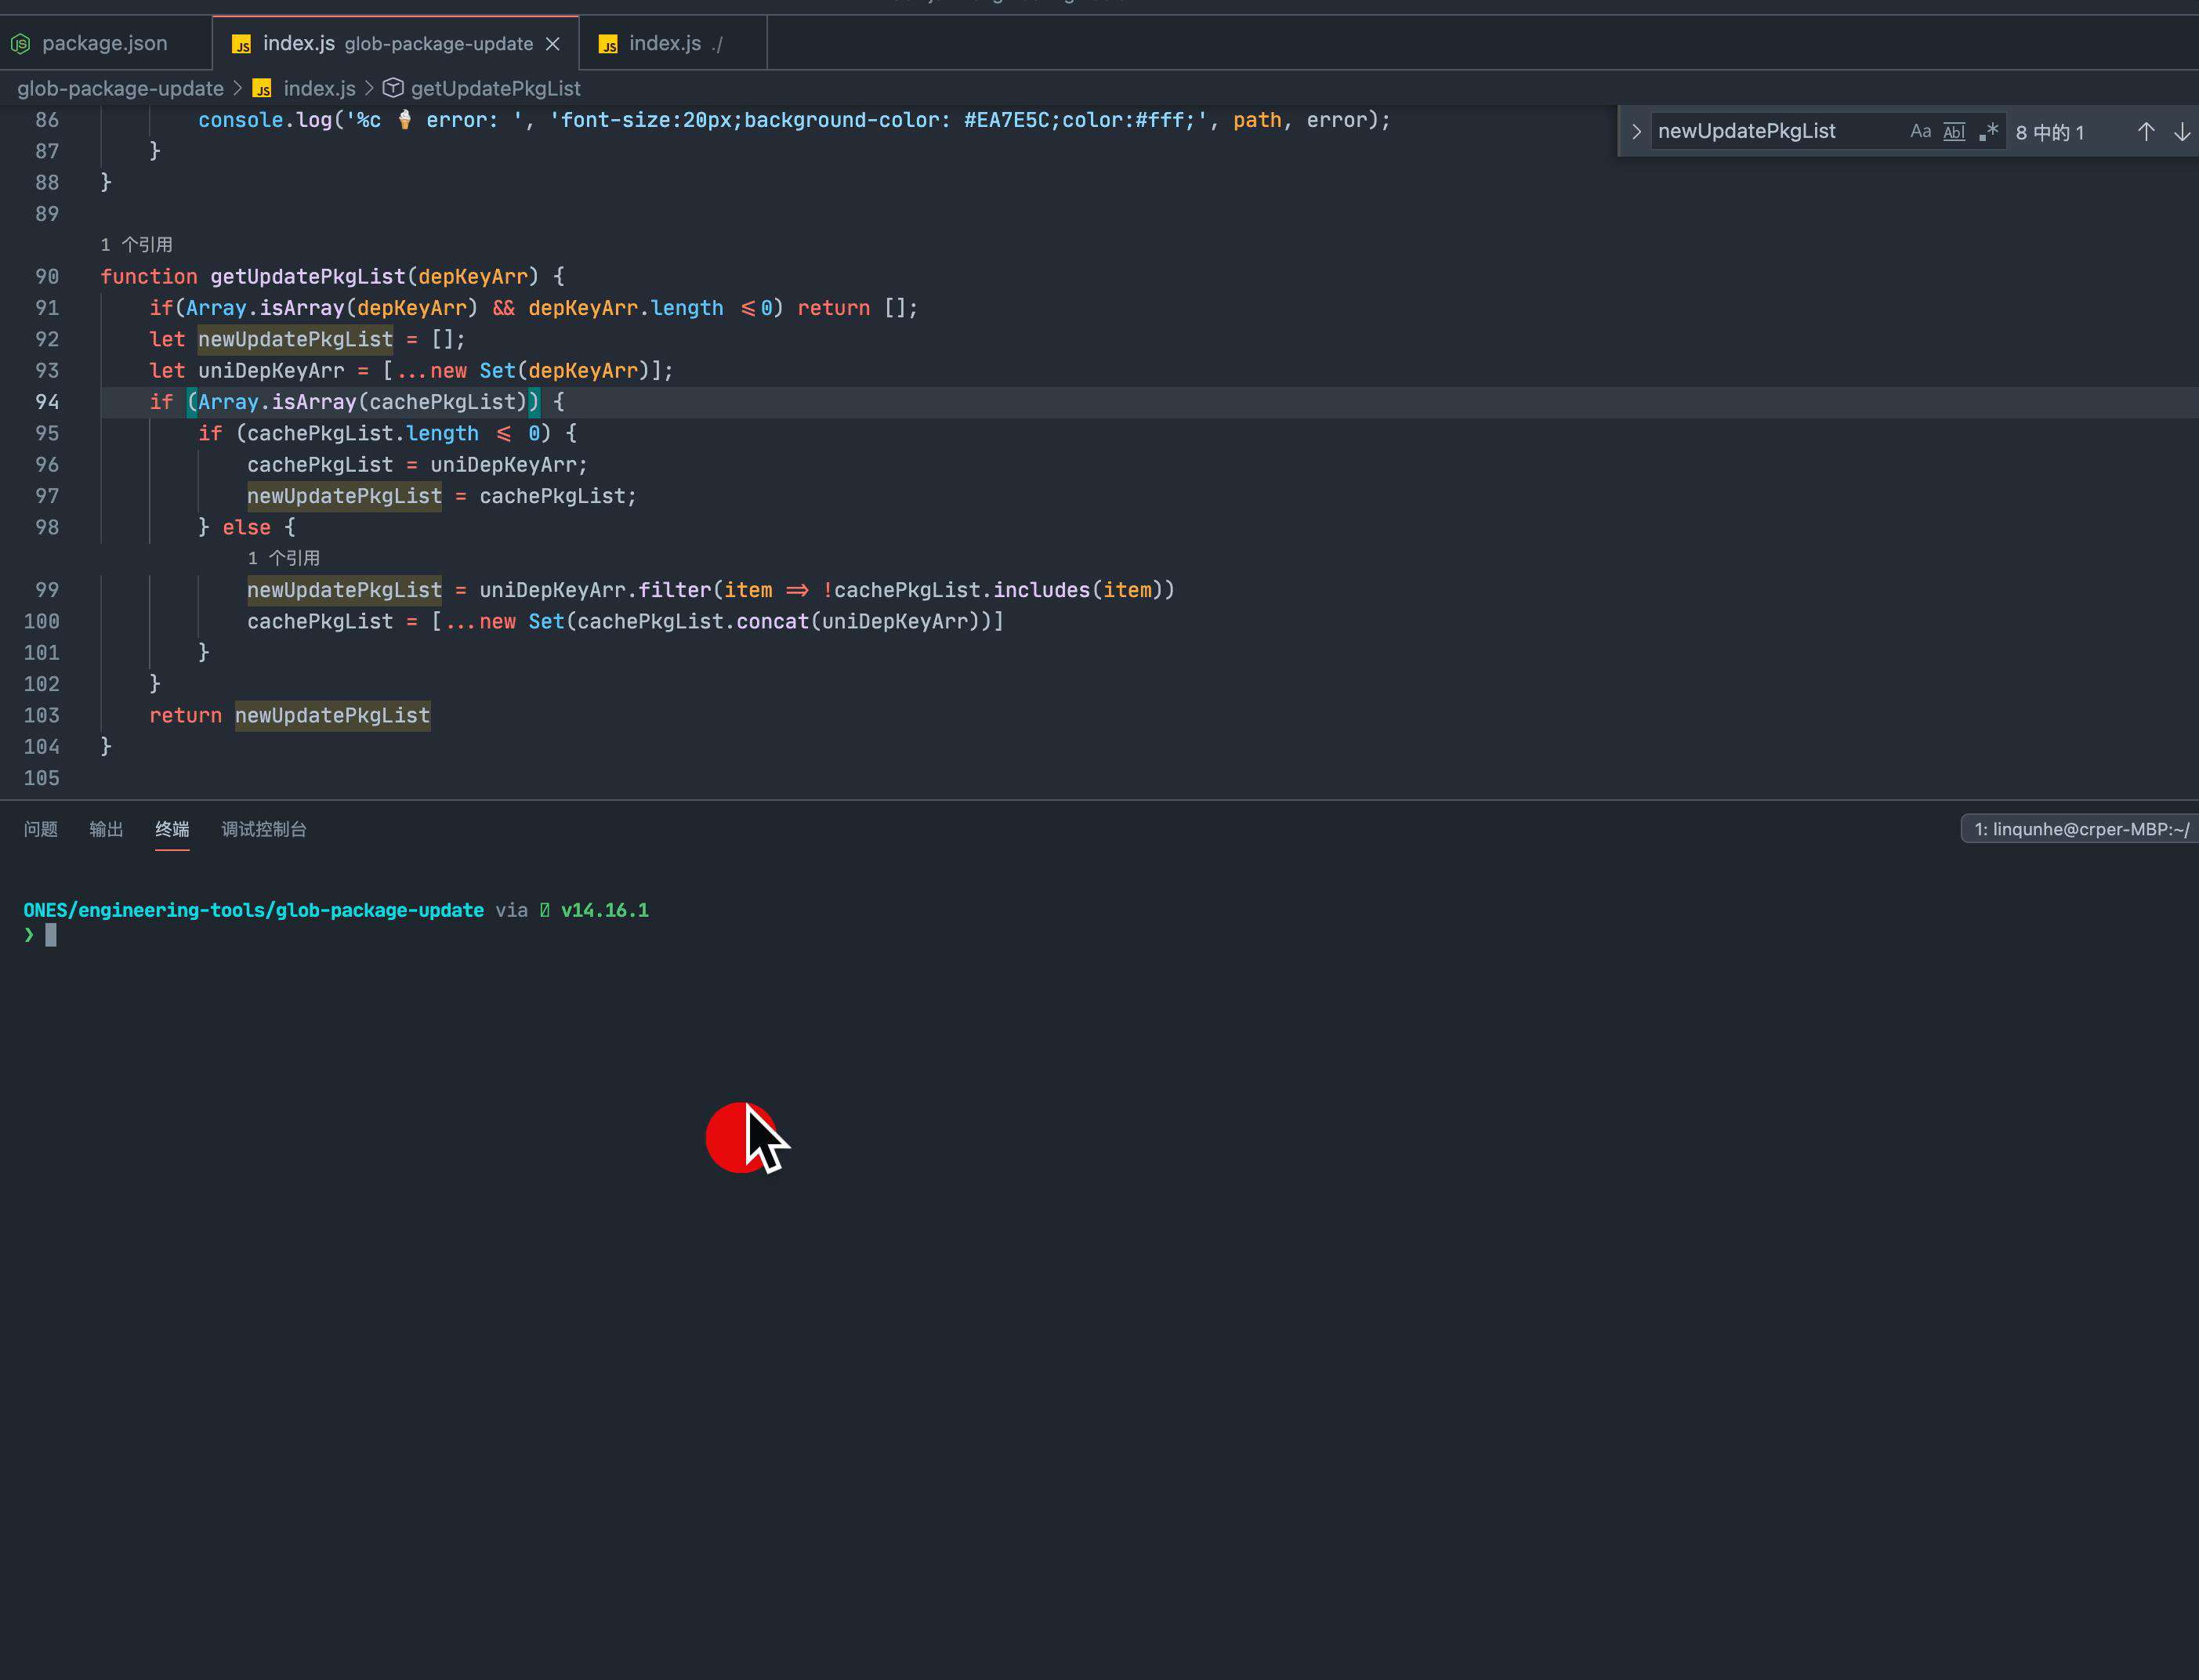The height and width of the screenshot is (1680, 2199).
Task: Open the terminal selector dropdown linqunhe@crper-MBP
Action: tap(2080, 829)
